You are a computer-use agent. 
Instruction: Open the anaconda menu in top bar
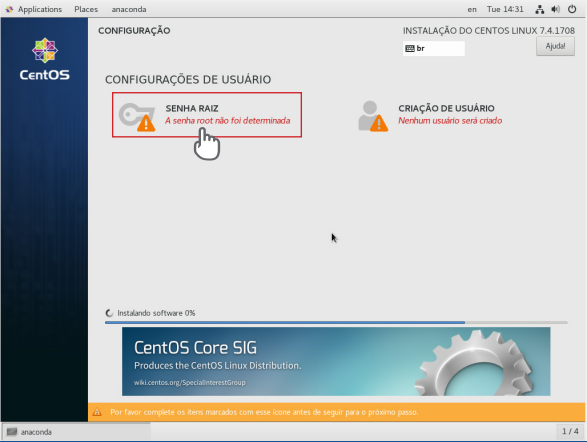click(x=129, y=9)
